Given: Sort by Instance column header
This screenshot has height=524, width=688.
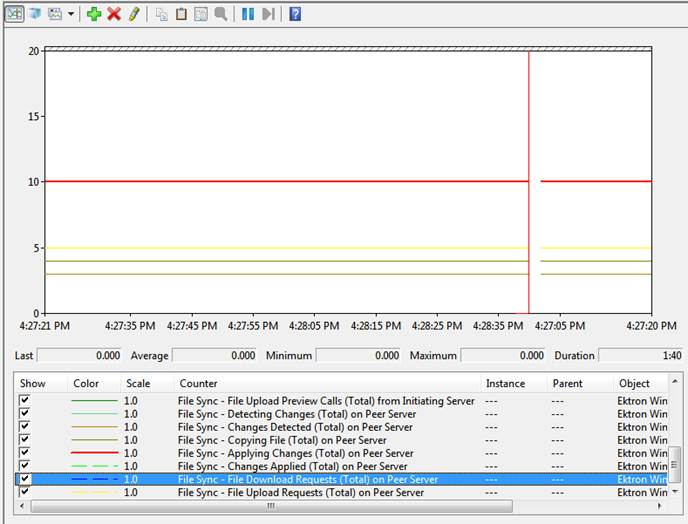Looking at the screenshot, I should coord(514,384).
